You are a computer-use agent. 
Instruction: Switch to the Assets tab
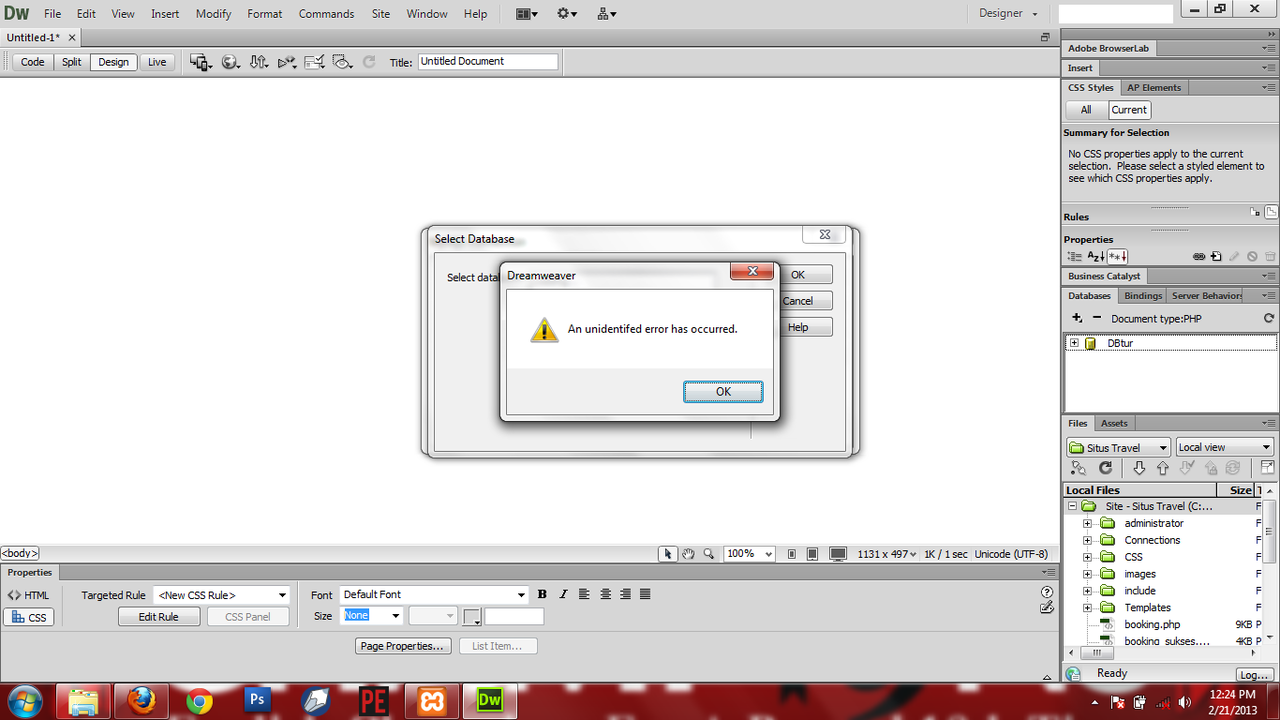coord(1114,423)
